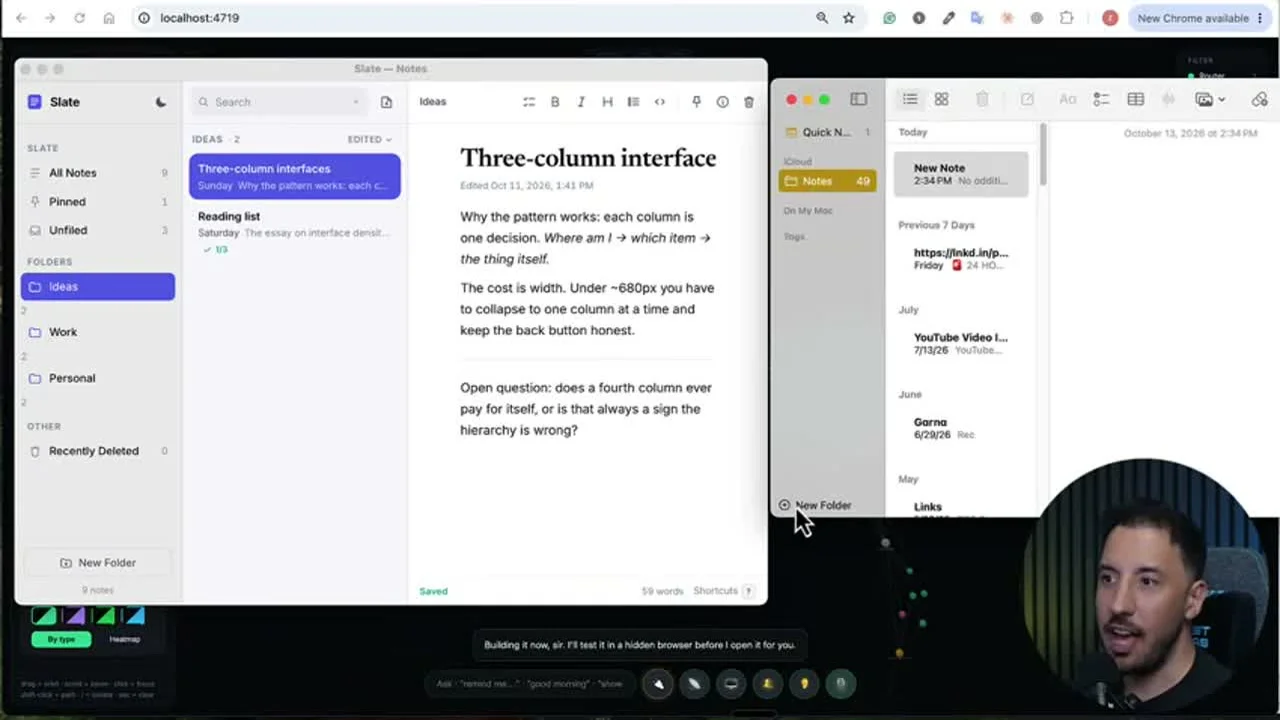Image resolution: width=1280 pixels, height=720 pixels.
Task: Click New Chrome available update button
Action: [x=1199, y=18]
